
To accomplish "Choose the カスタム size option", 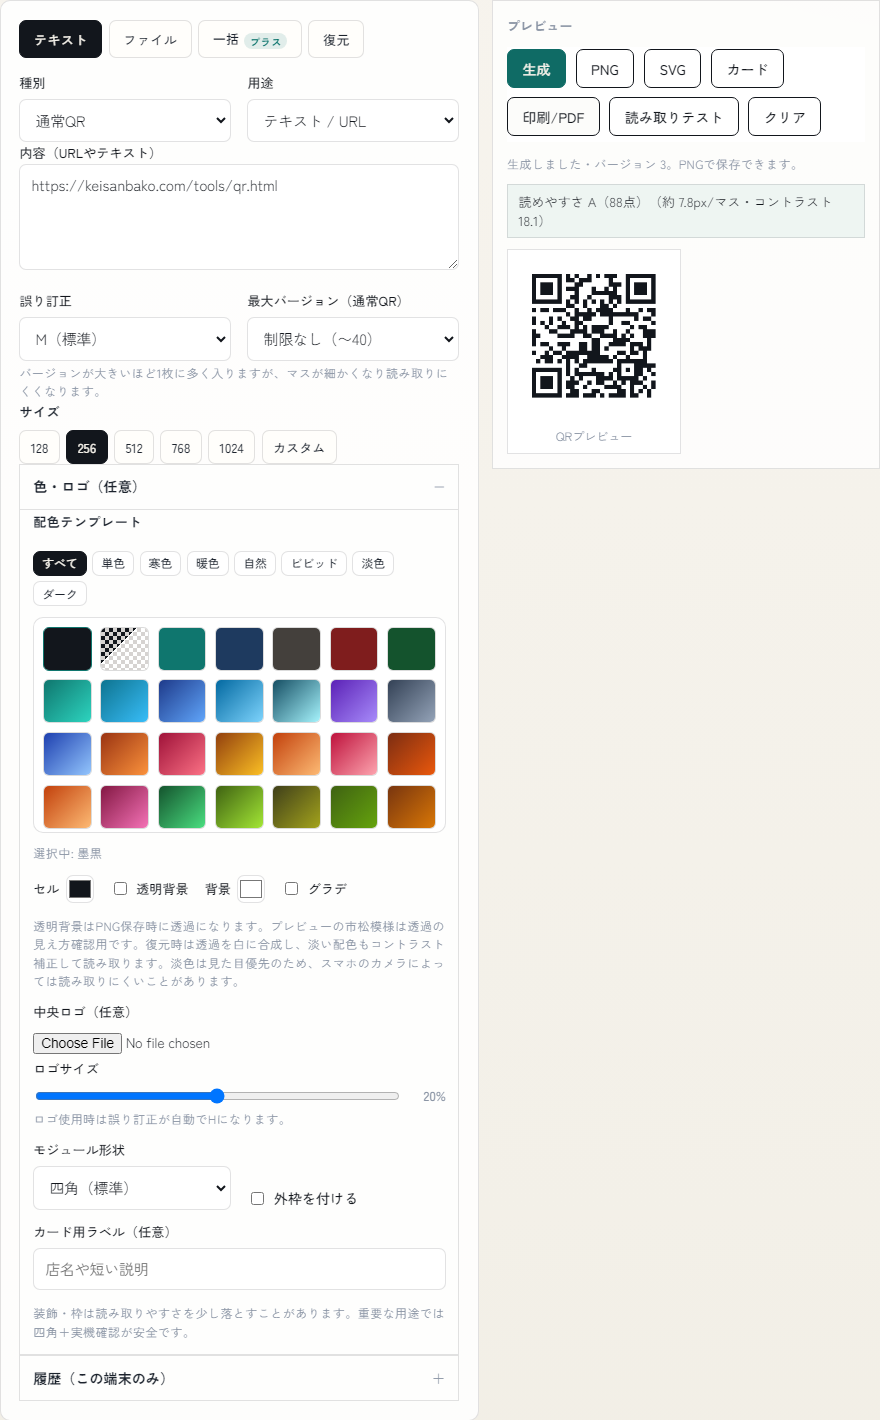I will point(299,448).
